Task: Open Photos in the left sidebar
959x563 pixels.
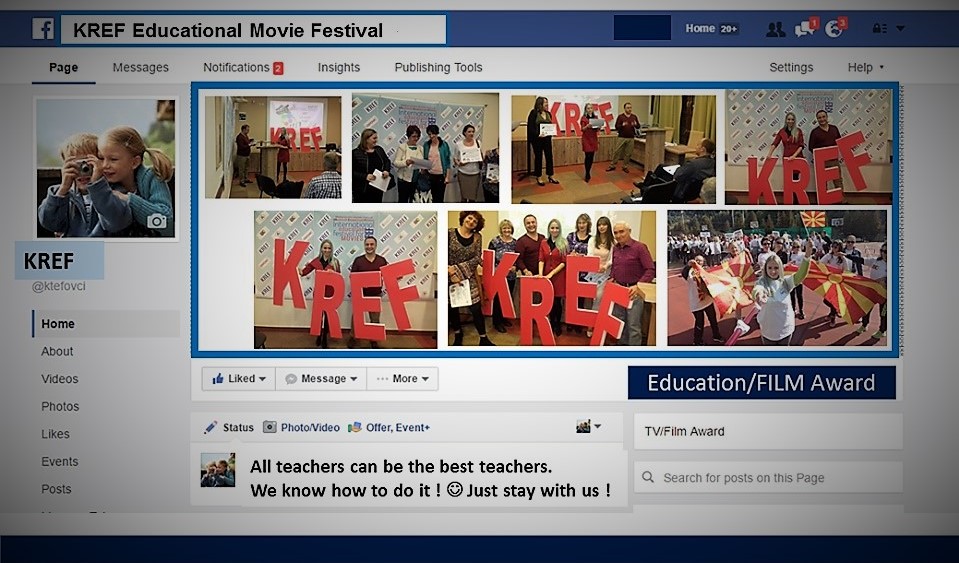Action: 60,407
